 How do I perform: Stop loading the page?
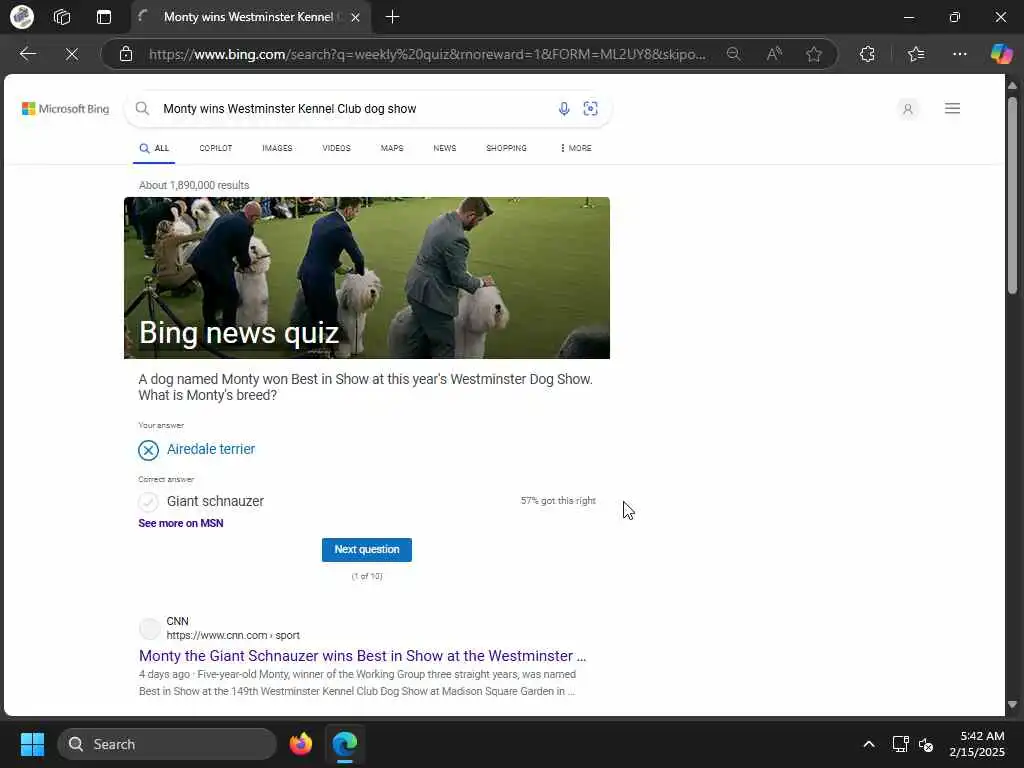point(72,54)
